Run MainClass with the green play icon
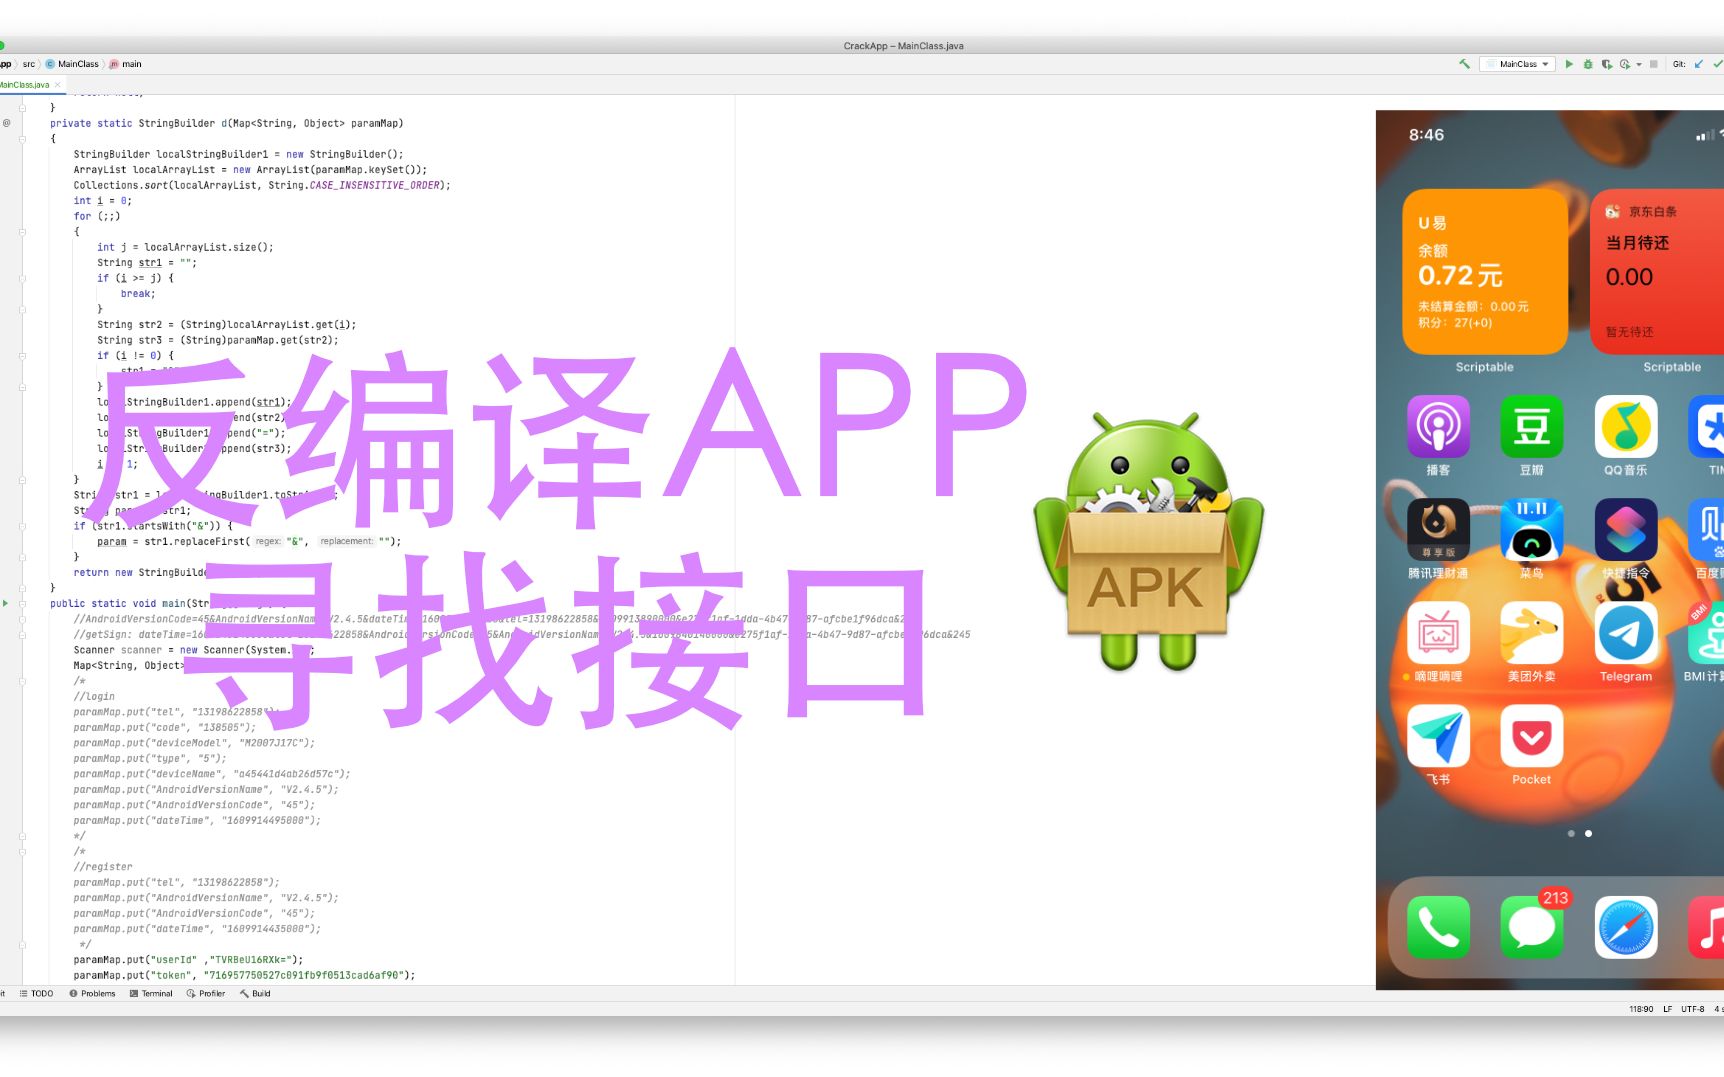The image size is (1724, 1077). pyautogui.click(x=1569, y=63)
